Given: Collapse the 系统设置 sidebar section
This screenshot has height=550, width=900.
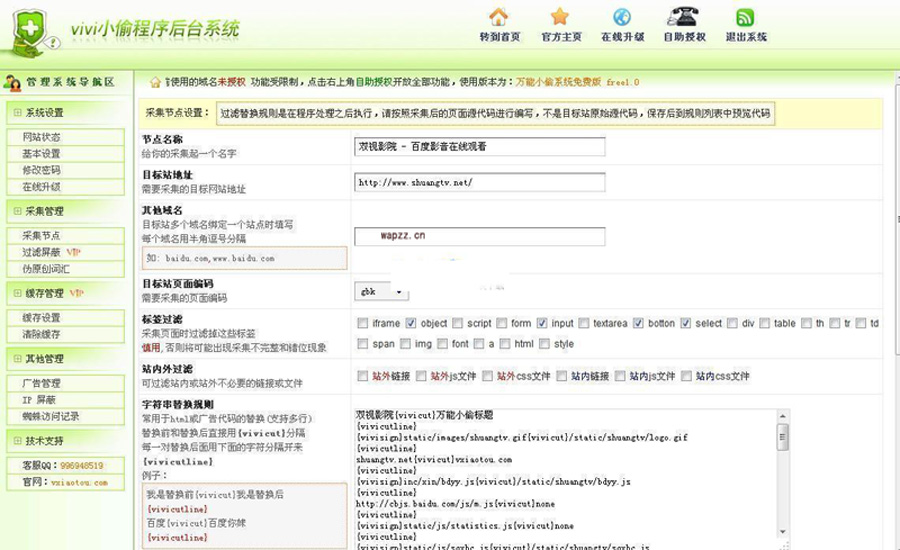Looking at the screenshot, I should (x=14, y=112).
